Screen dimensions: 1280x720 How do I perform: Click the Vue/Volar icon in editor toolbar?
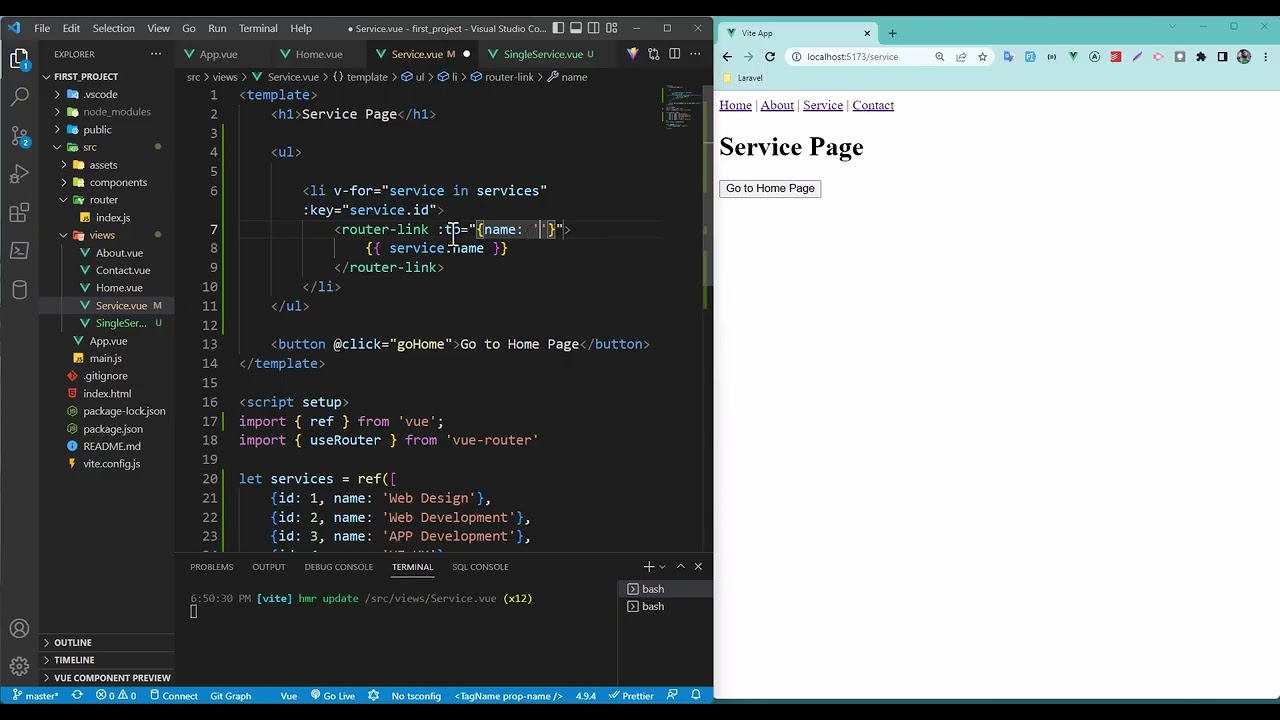(632, 54)
